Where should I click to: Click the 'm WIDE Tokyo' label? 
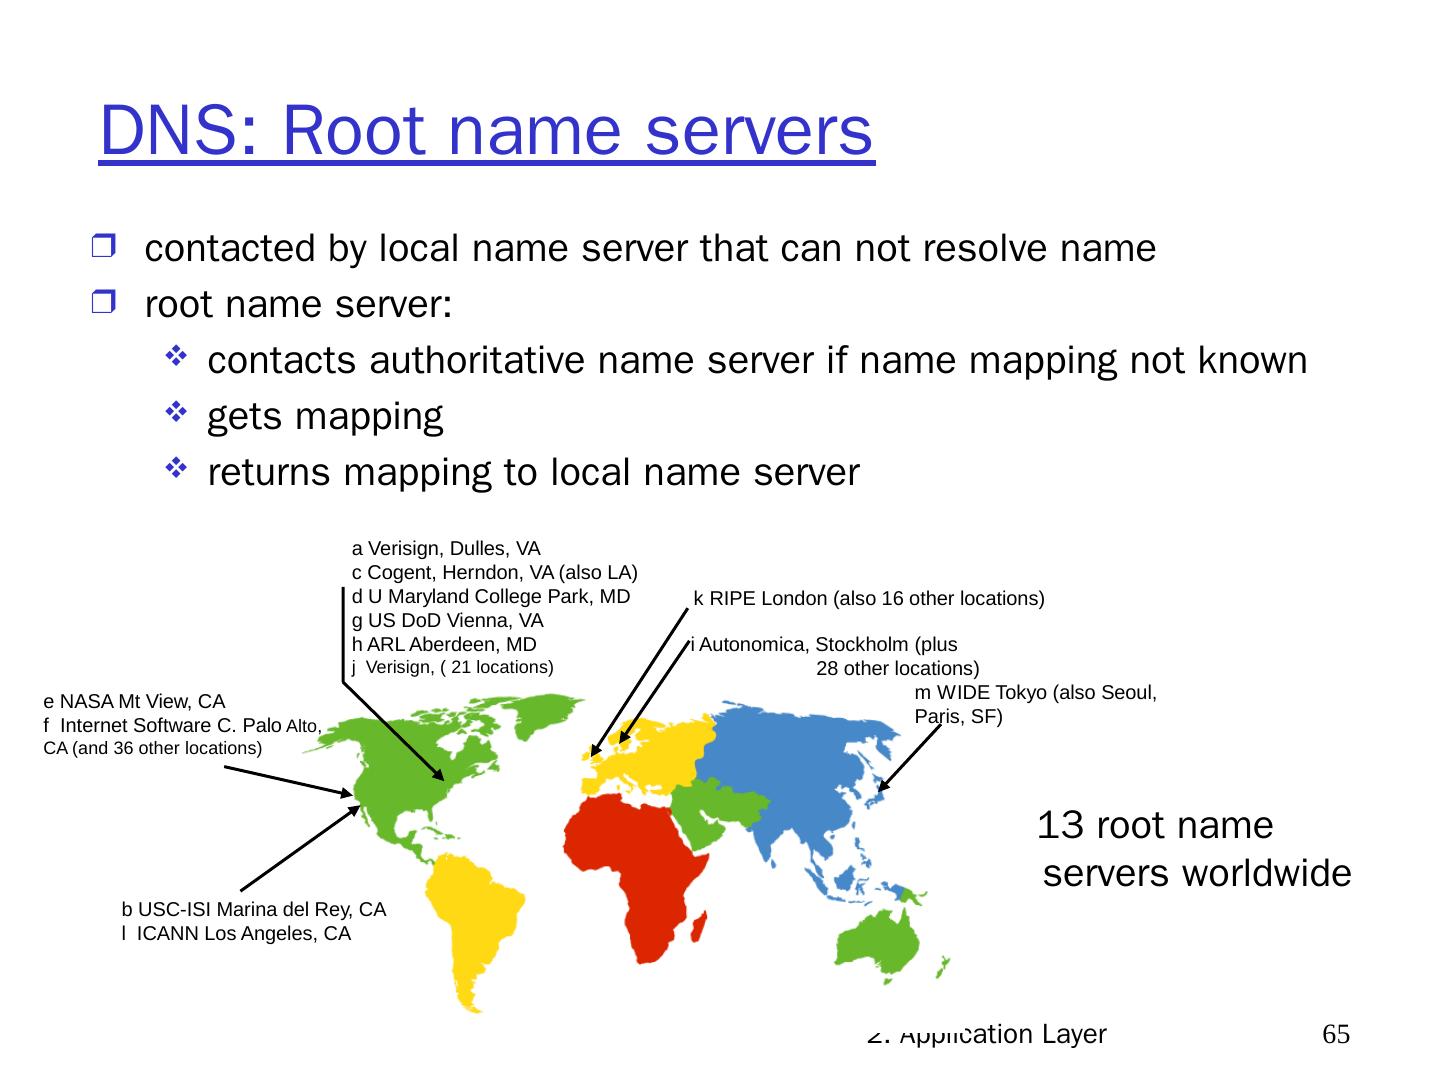click(1035, 693)
